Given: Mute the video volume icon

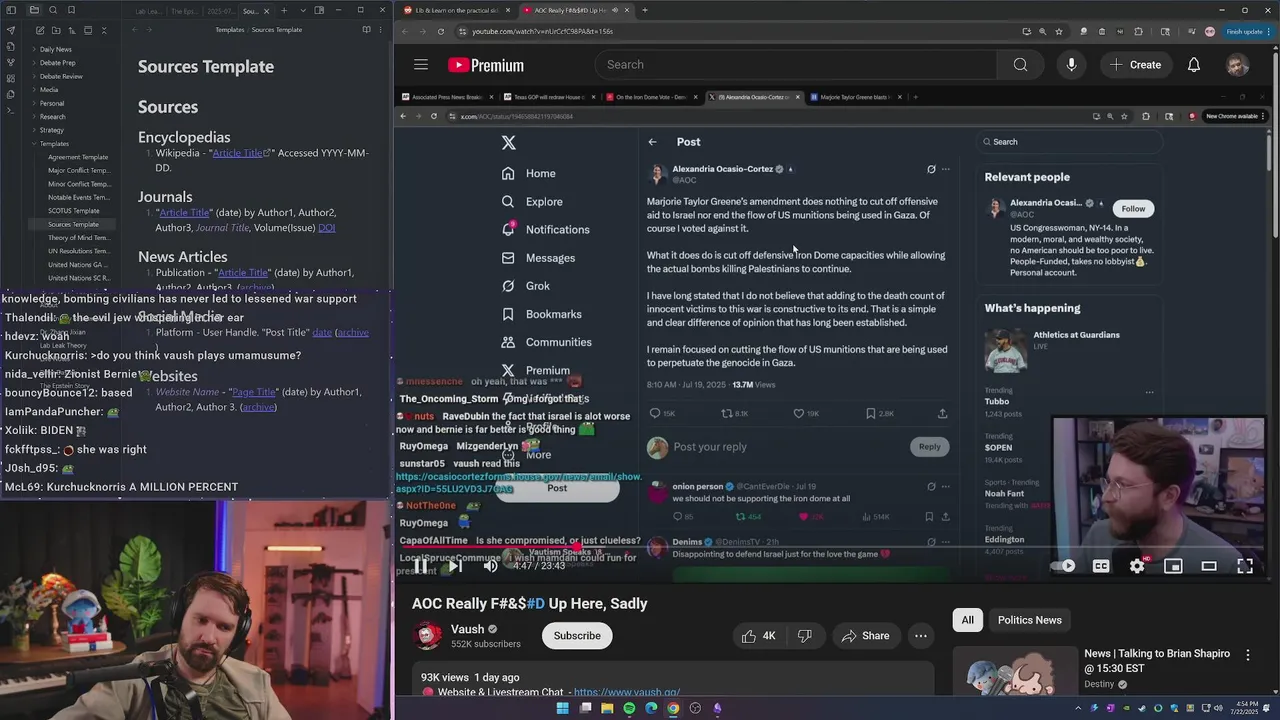Looking at the screenshot, I should tap(490, 566).
